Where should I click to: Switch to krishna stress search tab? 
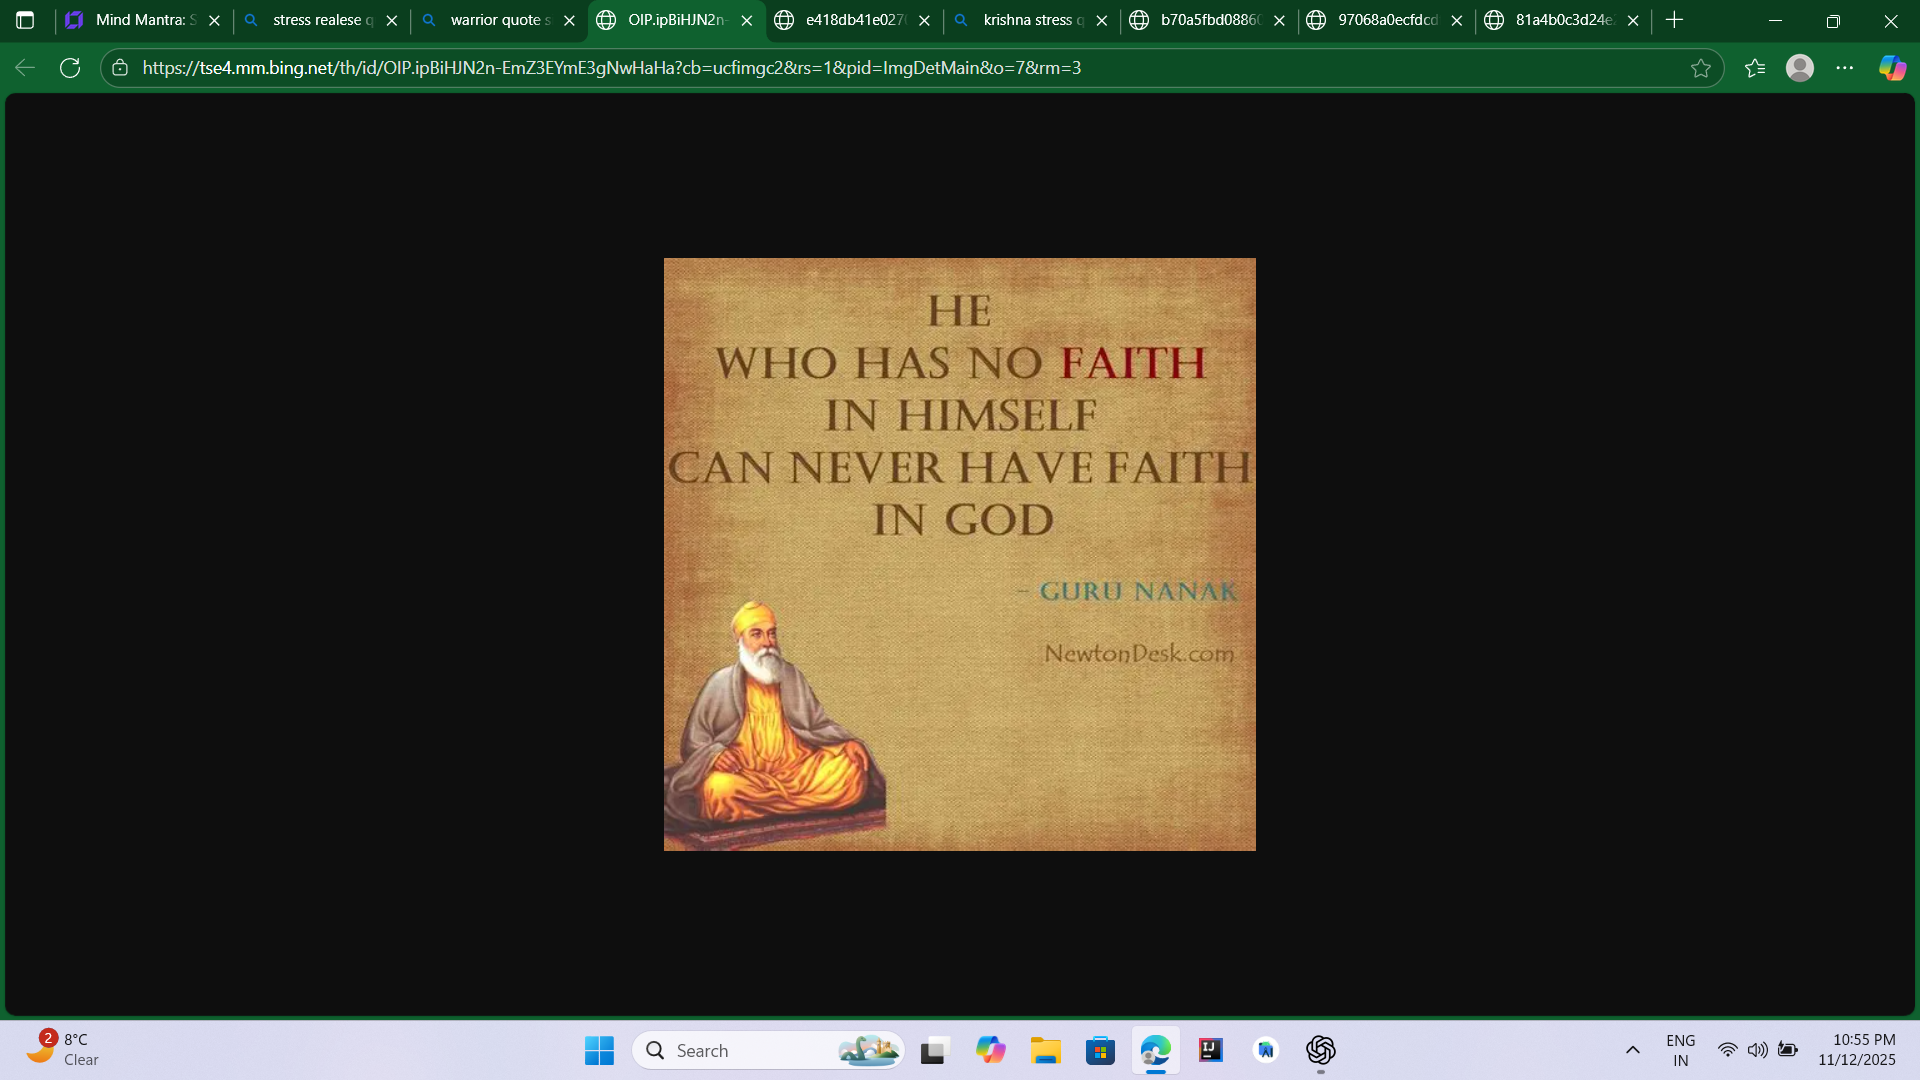pyautogui.click(x=1030, y=20)
